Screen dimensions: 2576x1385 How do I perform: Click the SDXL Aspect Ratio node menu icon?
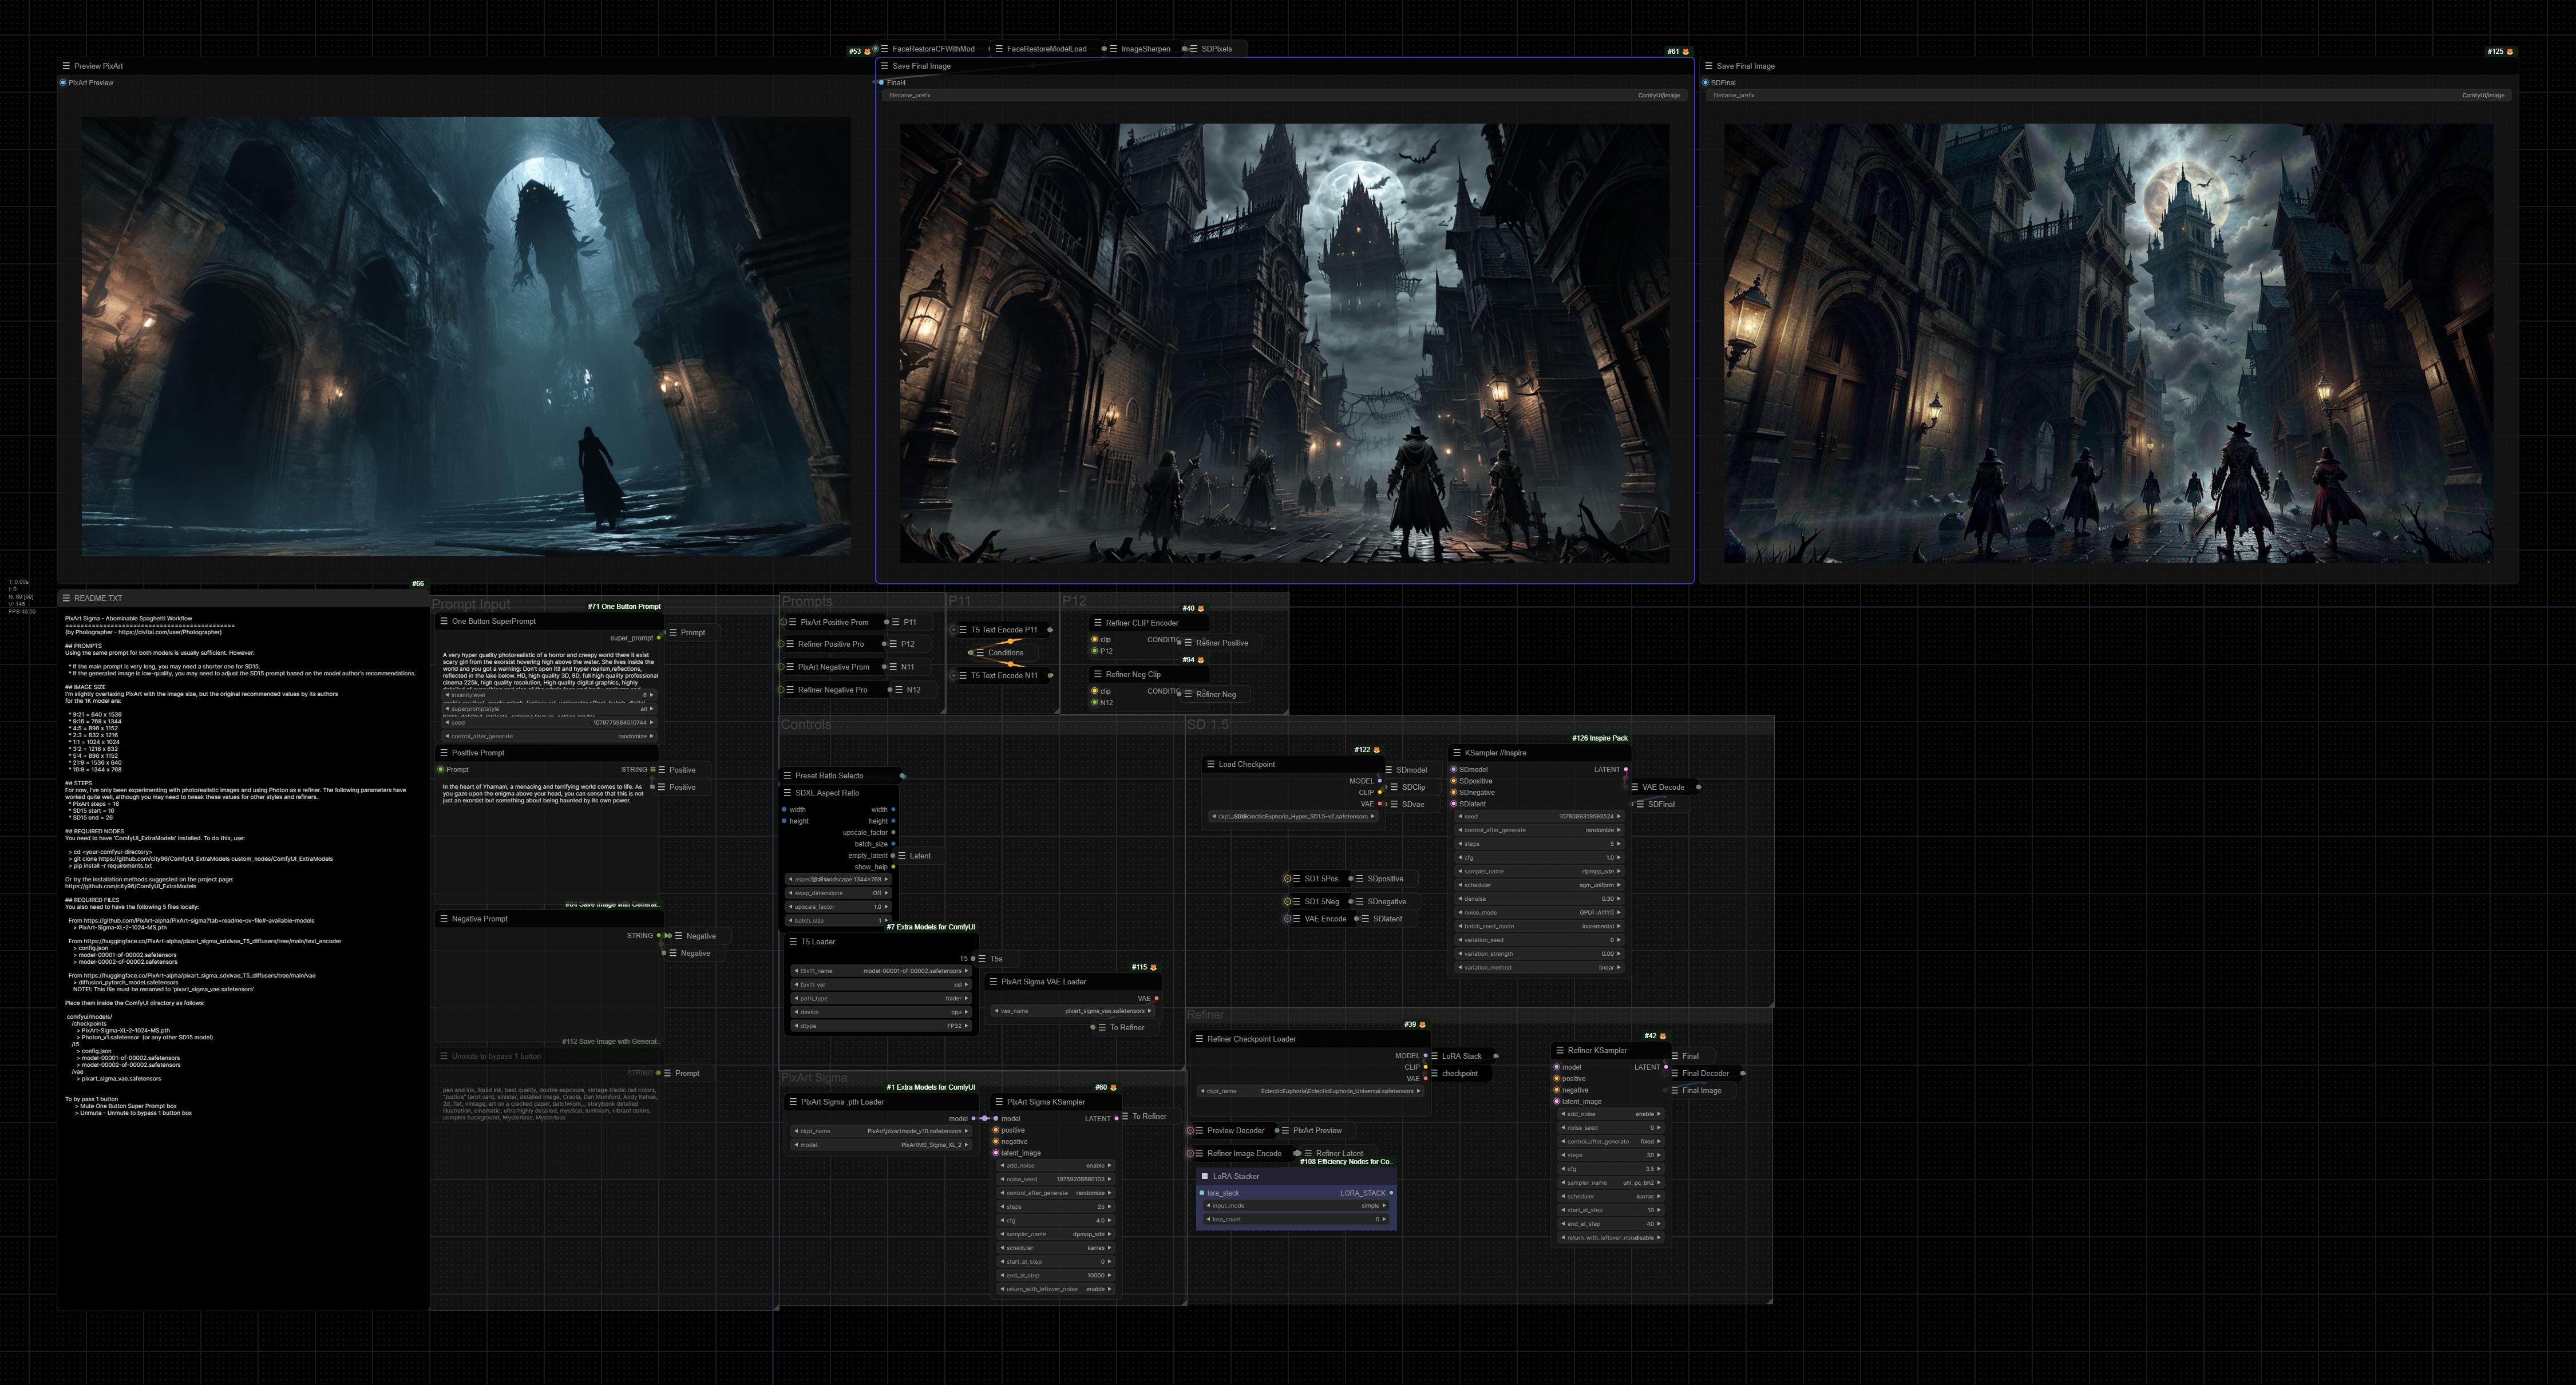click(x=787, y=793)
